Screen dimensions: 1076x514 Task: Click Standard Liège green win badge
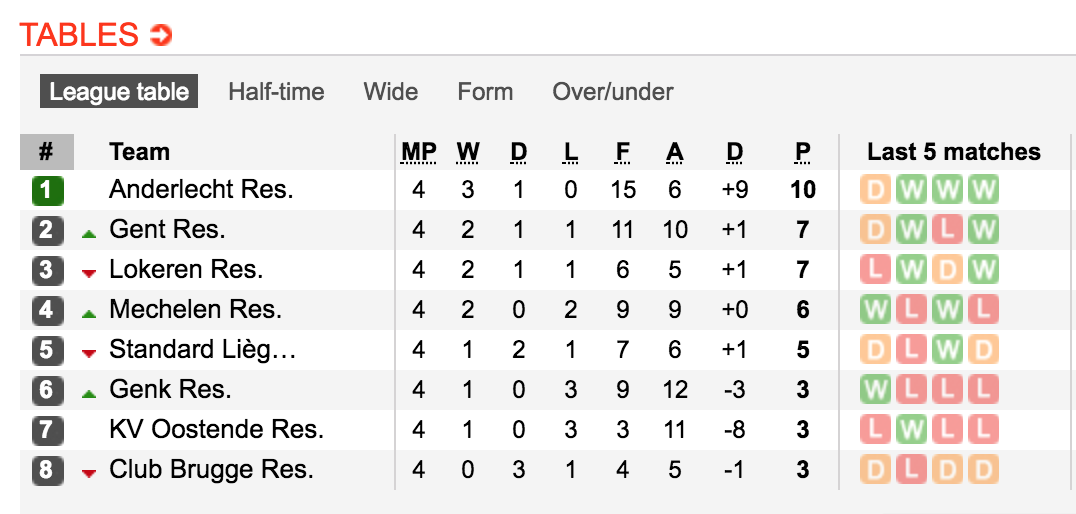(x=947, y=350)
